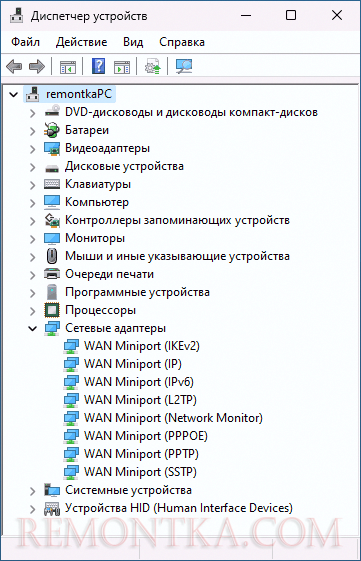This screenshot has height=561, width=361.
Task: Open the Действие menu
Action: click(82, 42)
